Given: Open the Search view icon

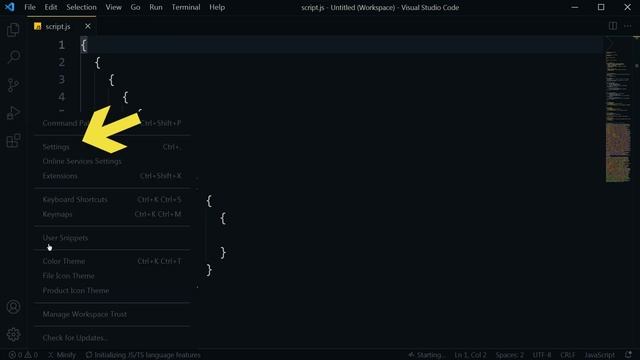Looking at the screenshot, I should [13, 57].
